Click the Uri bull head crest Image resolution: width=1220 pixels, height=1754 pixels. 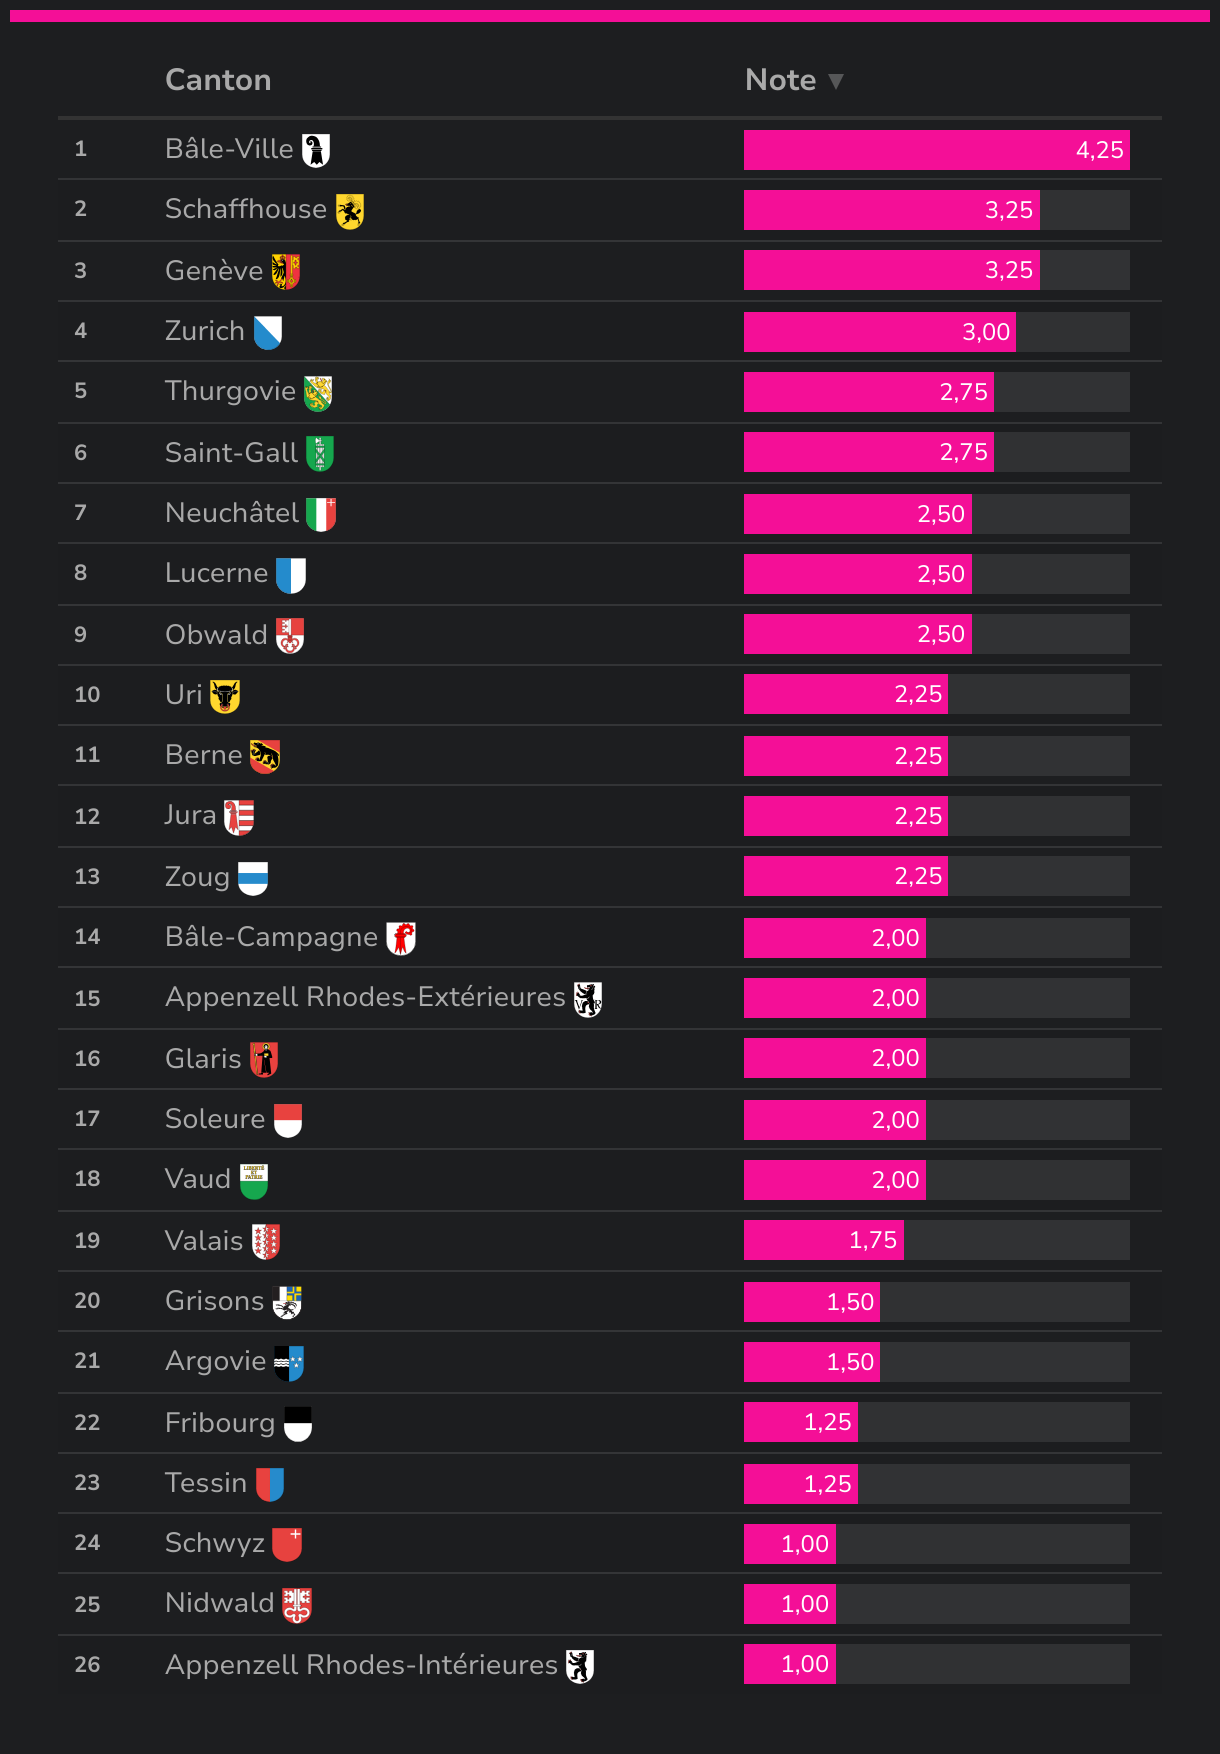(225, 696)
